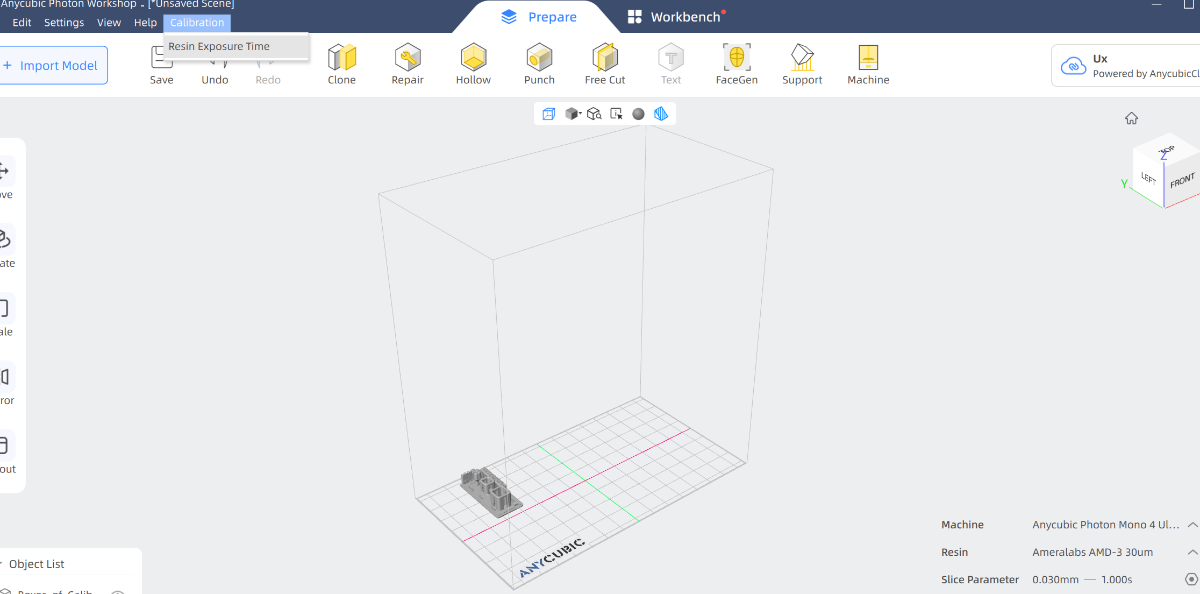Click the cube inspect magnifier icon

[x=594, y=114]
